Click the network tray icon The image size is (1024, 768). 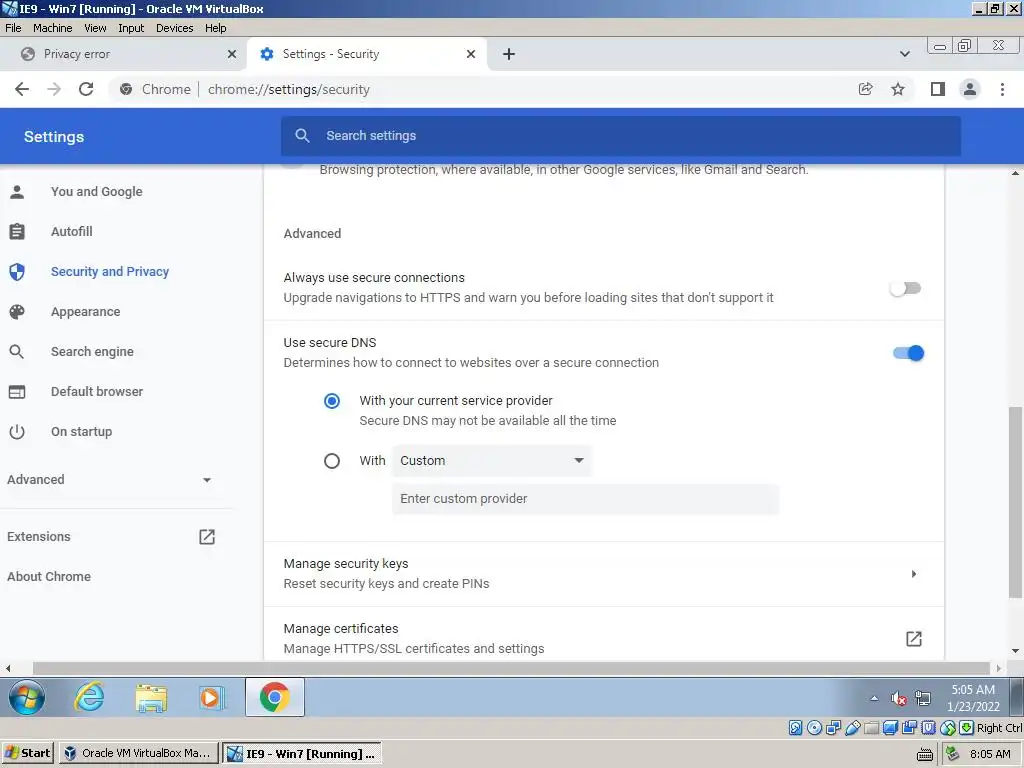pos(923,699)
